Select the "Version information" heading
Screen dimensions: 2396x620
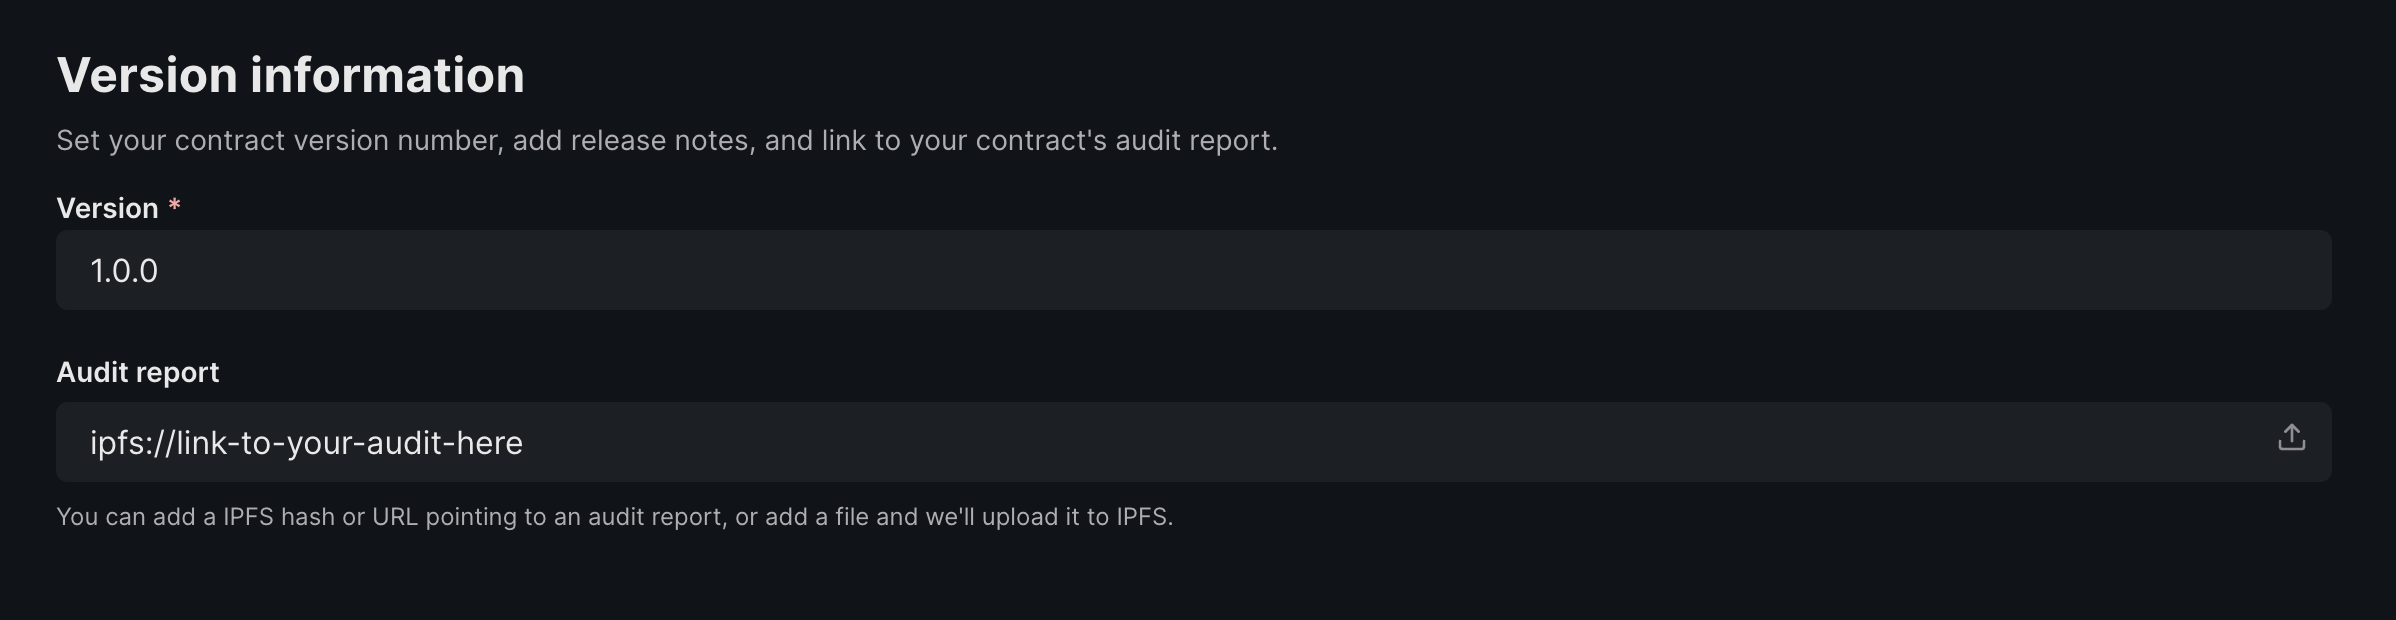point(290,75)
